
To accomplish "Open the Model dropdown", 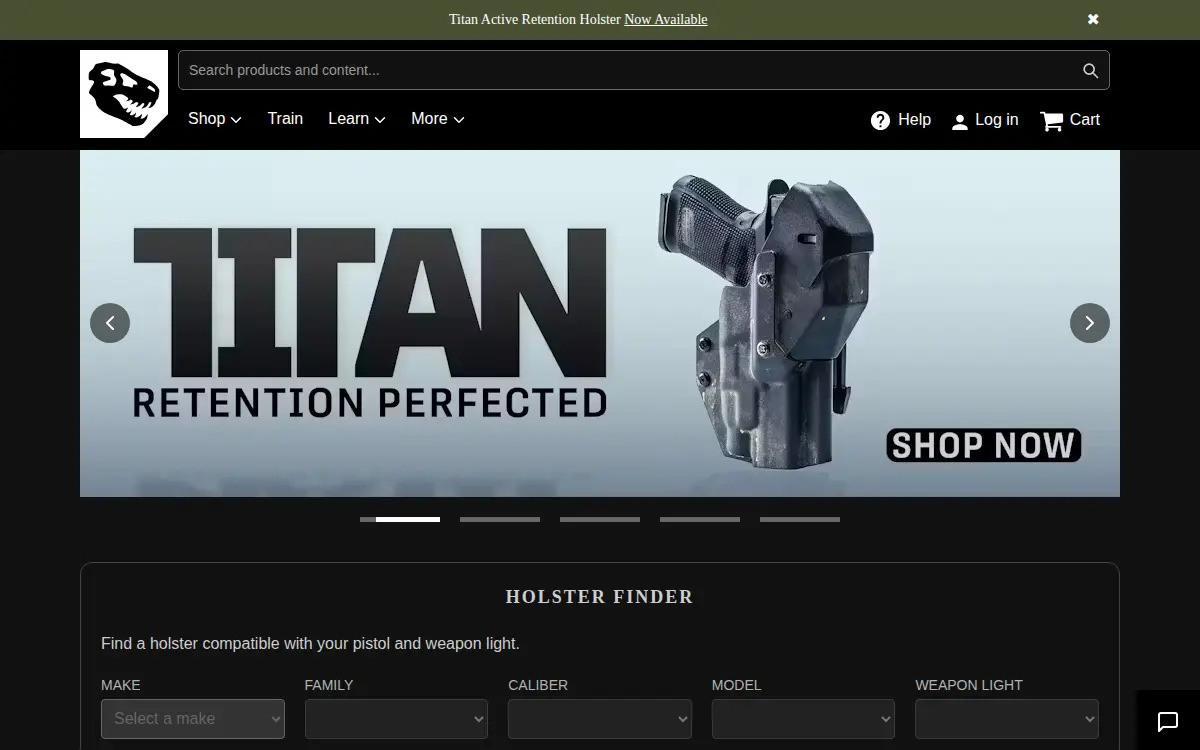I will pos(803,718).
